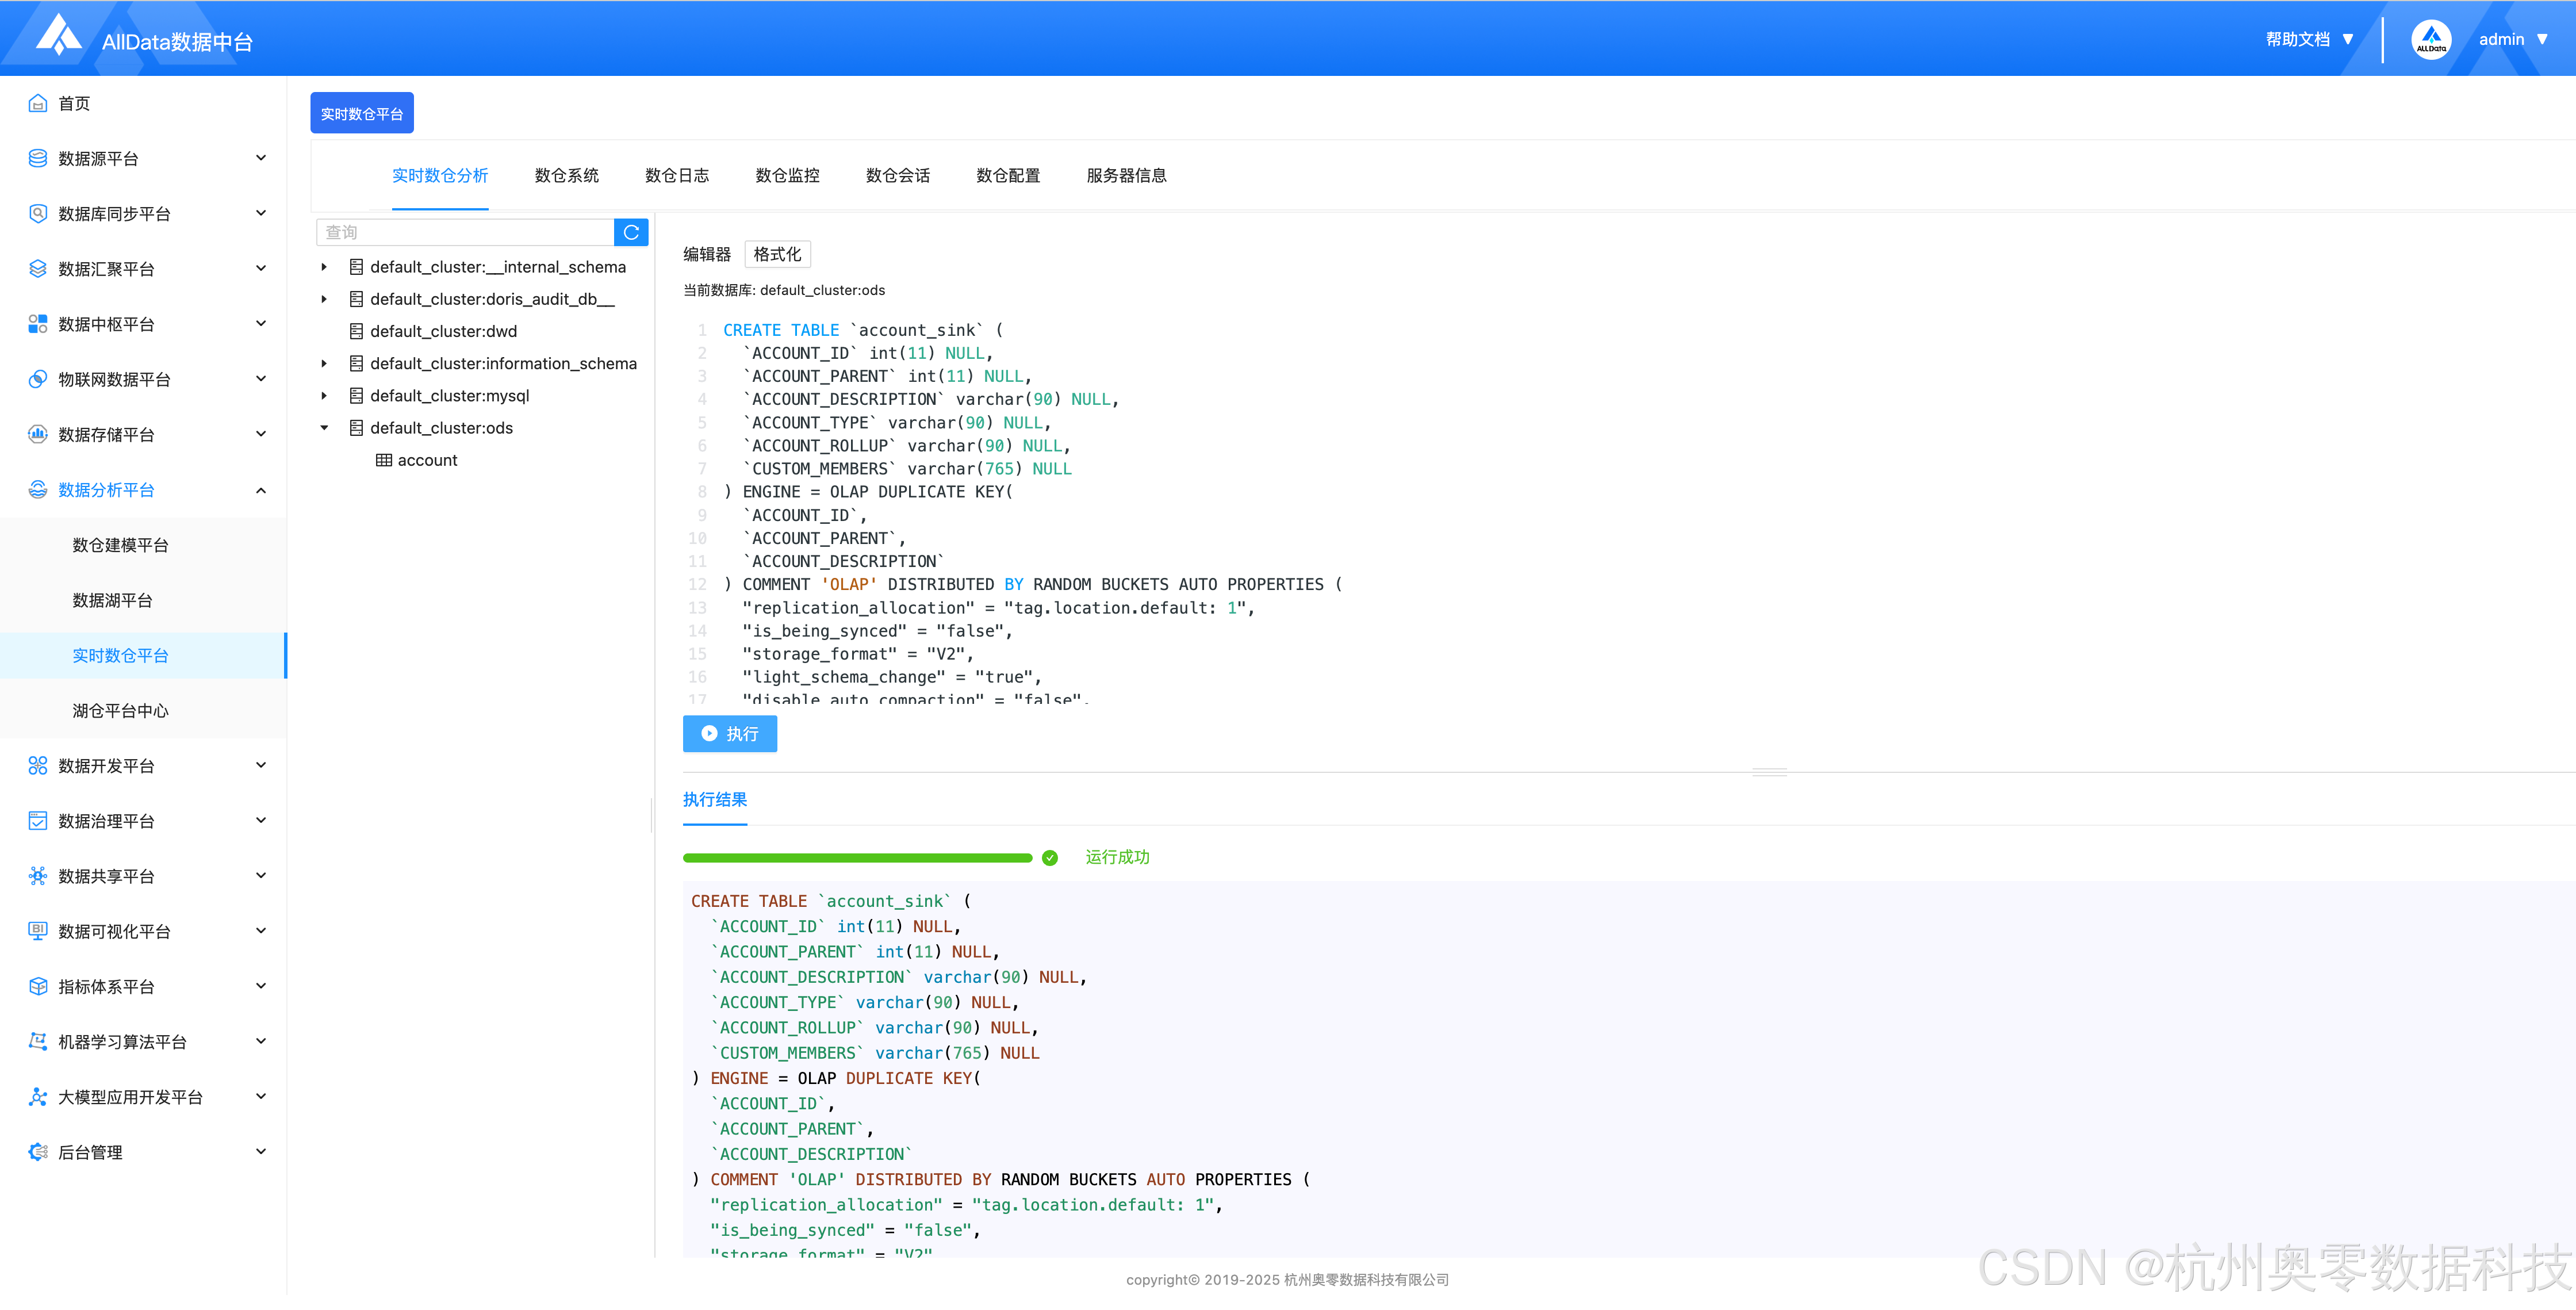The width and height of the screenshot is (2576, 1310).
Task: Click the 格式化 format button
Action: [777, 254]
